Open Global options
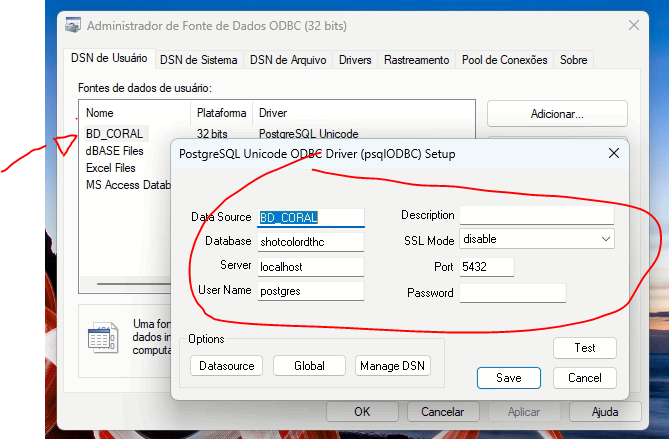The image size is (669, 439). click(x=309, y=366)
